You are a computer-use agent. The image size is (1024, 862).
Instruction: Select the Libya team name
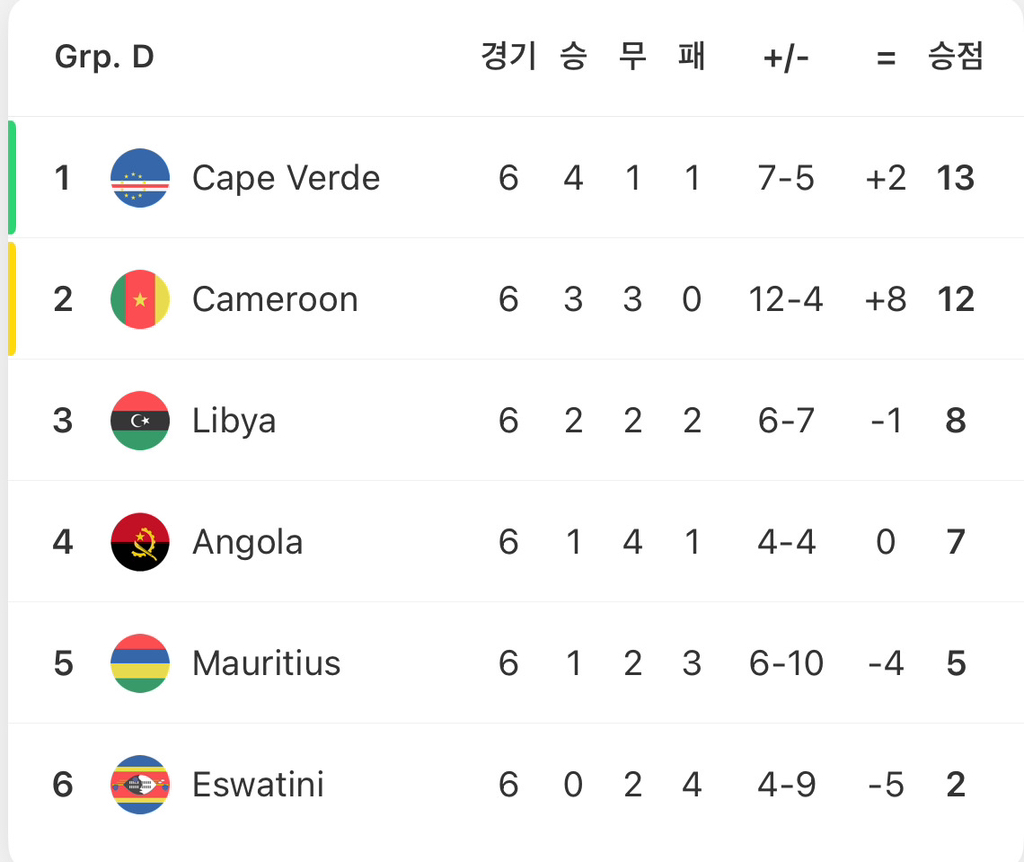click(x=234, y=421)
